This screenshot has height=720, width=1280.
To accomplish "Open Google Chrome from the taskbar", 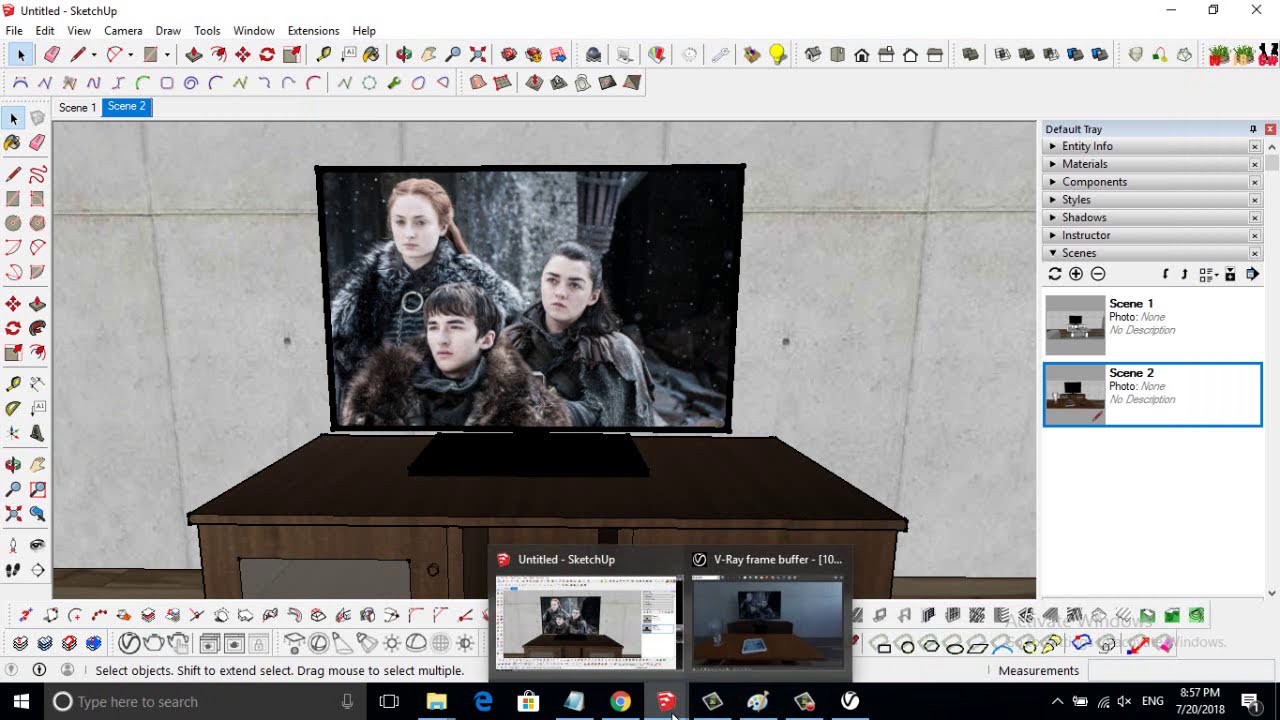I will (620, 702).
